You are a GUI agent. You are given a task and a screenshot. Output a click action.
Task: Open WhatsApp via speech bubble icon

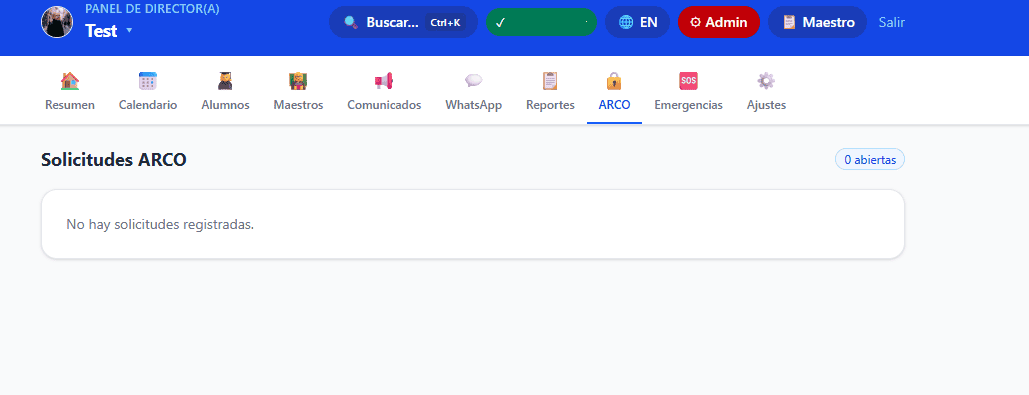(x=473, y=81)
